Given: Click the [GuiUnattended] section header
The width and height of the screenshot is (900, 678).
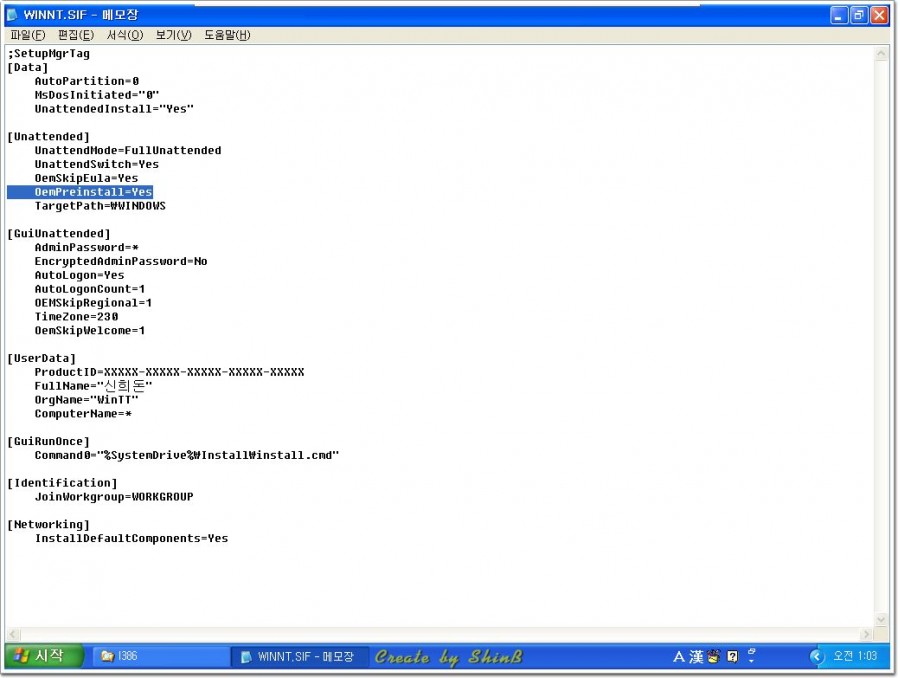Looking at the screenshot, I should click(59, 234).
